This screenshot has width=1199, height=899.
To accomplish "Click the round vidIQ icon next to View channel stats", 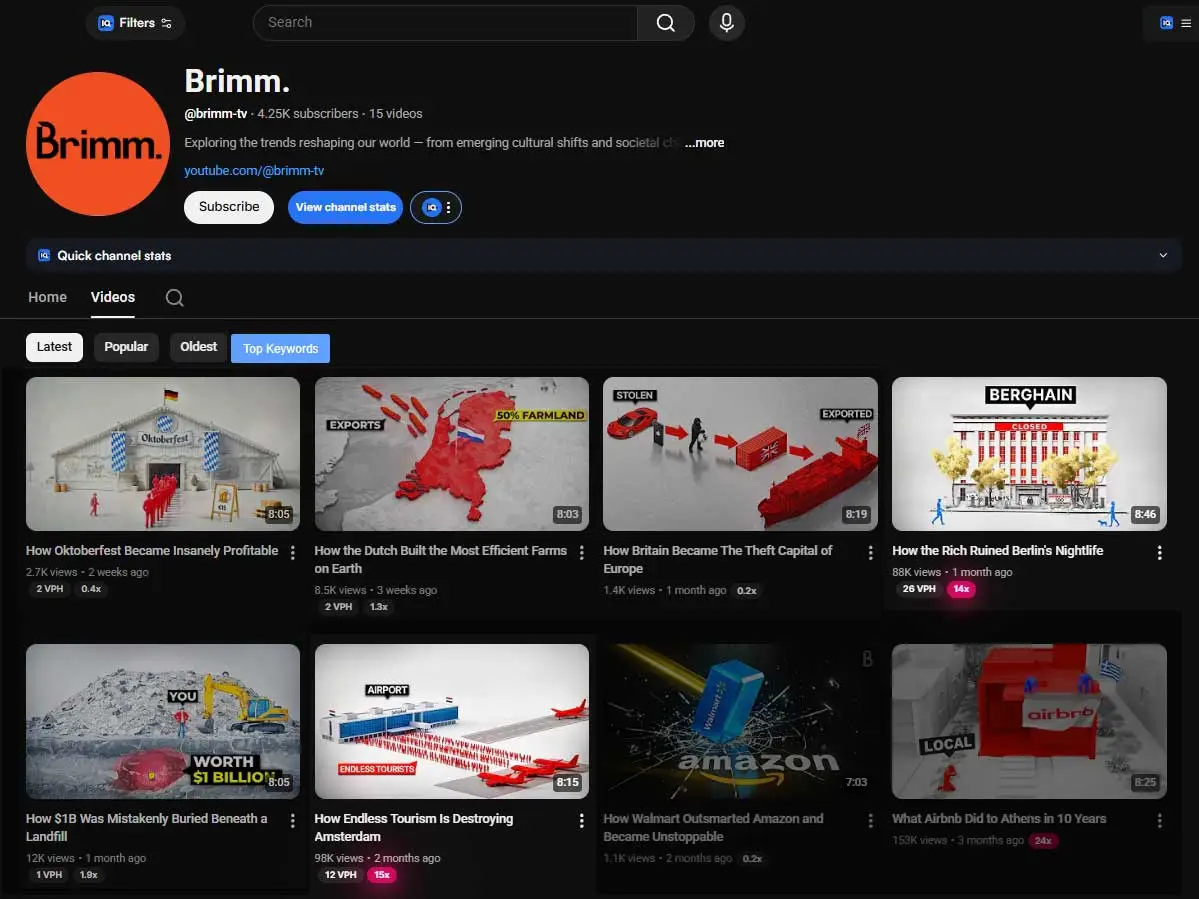I will [434, 207].
